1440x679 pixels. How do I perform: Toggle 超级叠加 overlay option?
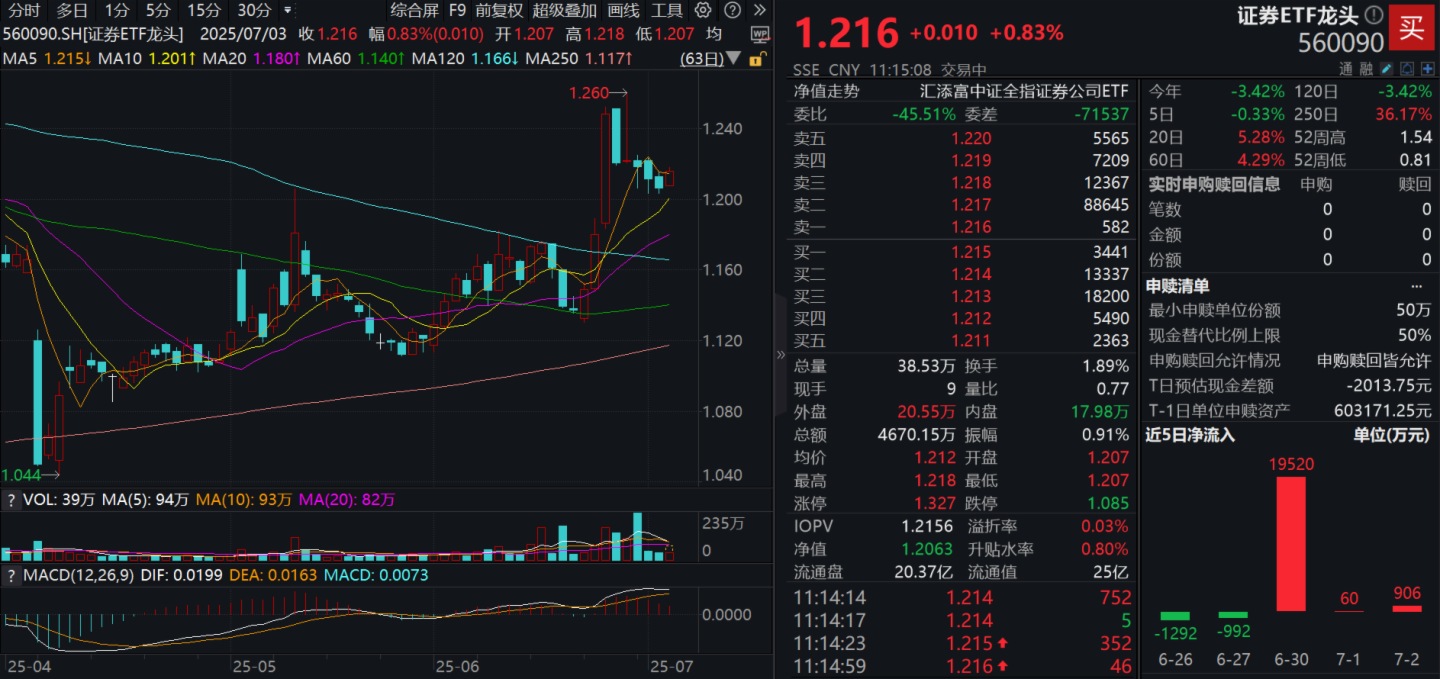coord(564,11)
